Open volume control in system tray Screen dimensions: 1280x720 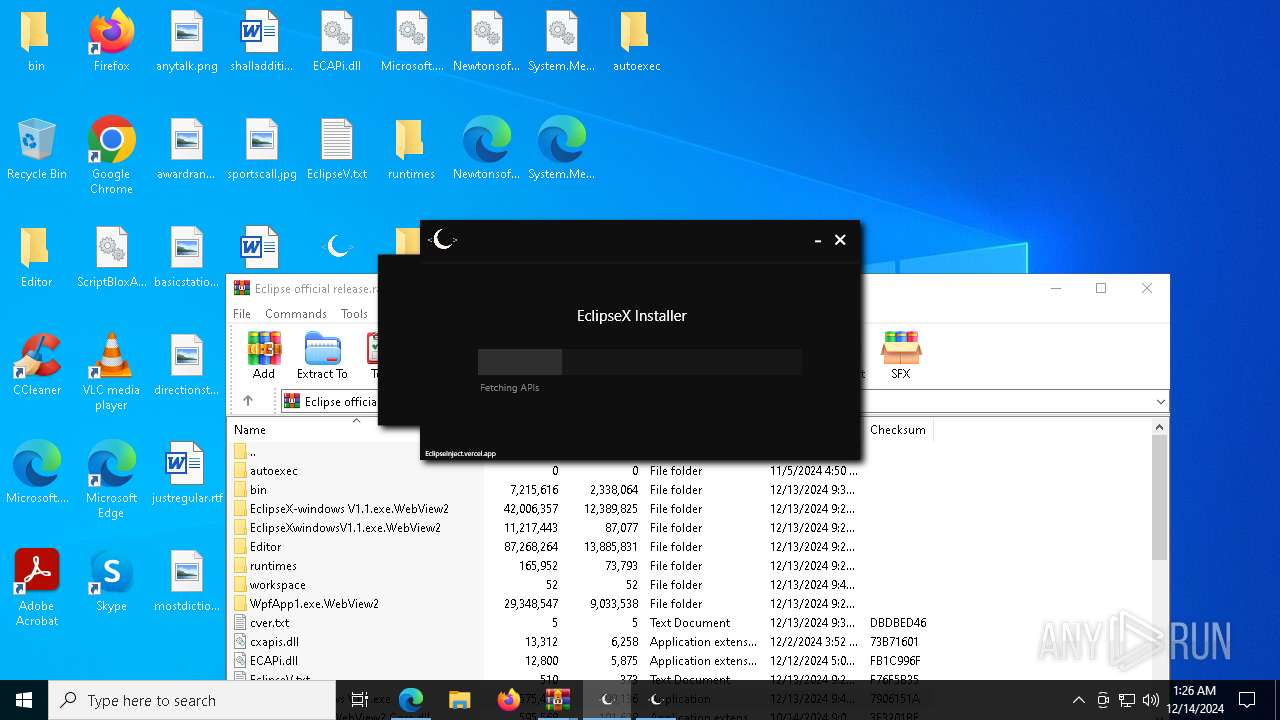[x=1150, y=700]
